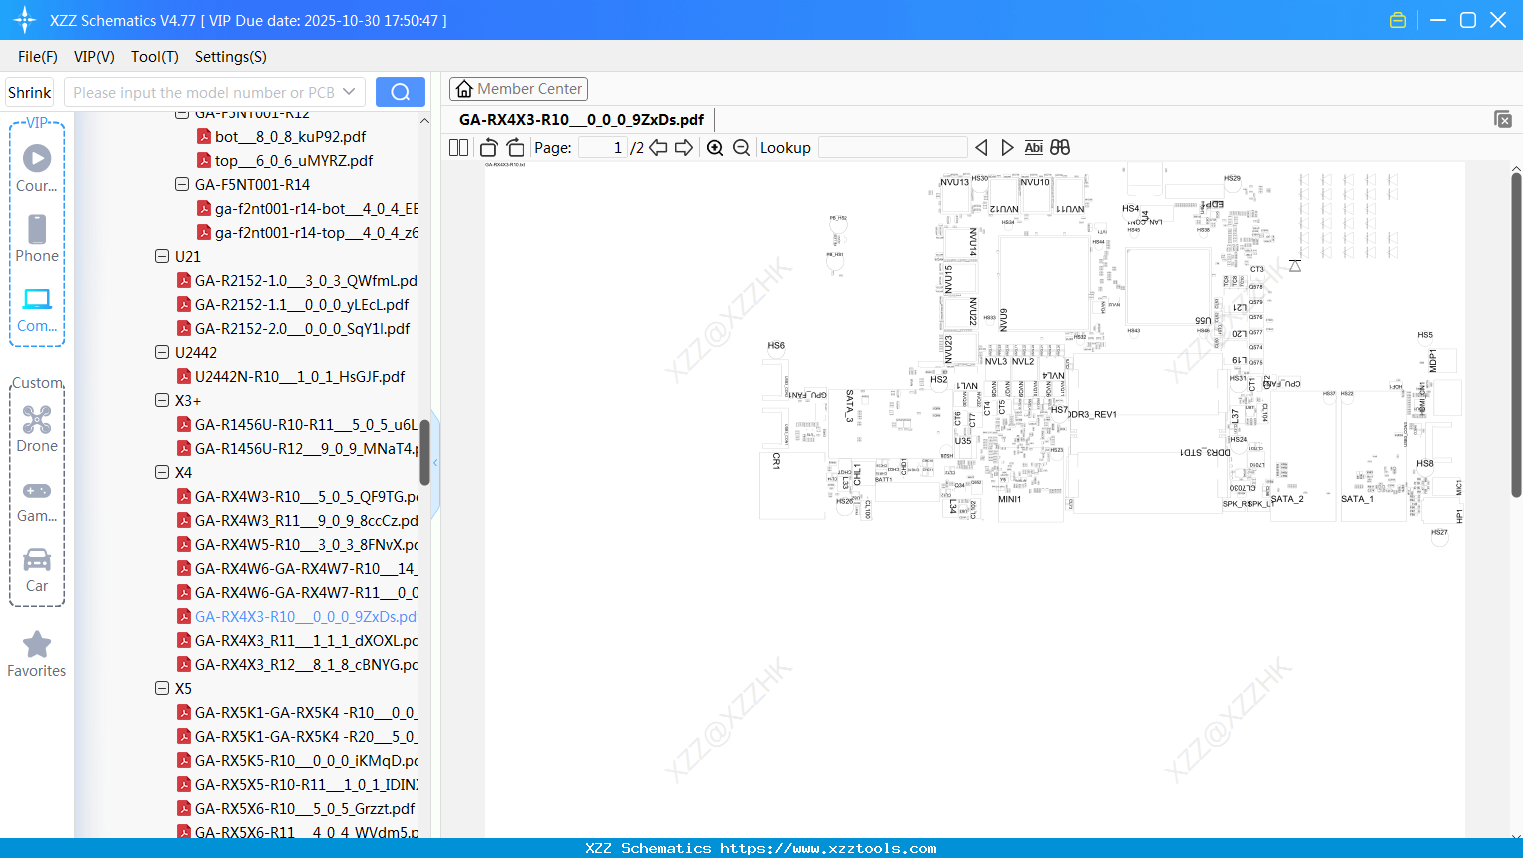Viewport: 1523px width, 858px height.
Task: Open GA-R2152-2.0 PDF file
Action: coord(294,328)
